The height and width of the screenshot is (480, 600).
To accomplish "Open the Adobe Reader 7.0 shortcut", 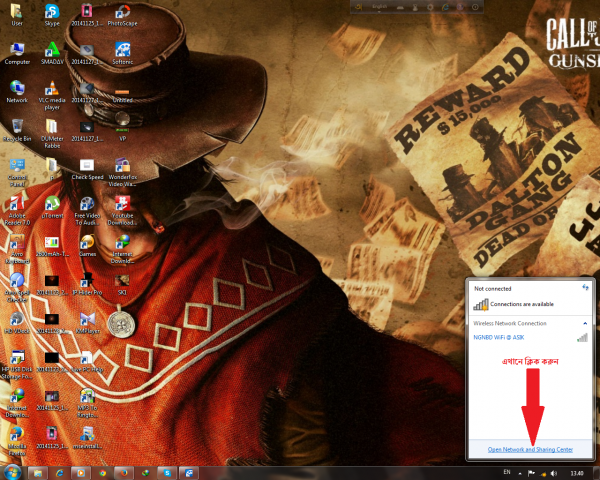I will tap(17, 211).
